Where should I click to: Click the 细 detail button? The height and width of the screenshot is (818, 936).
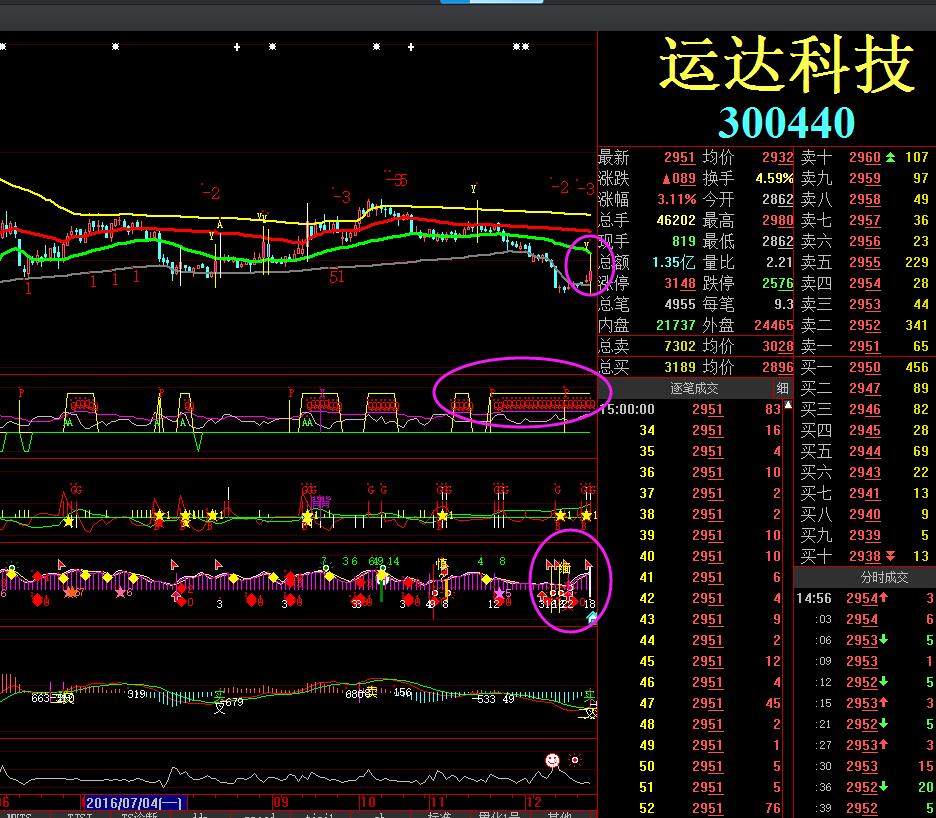click(x=782, y=389)
